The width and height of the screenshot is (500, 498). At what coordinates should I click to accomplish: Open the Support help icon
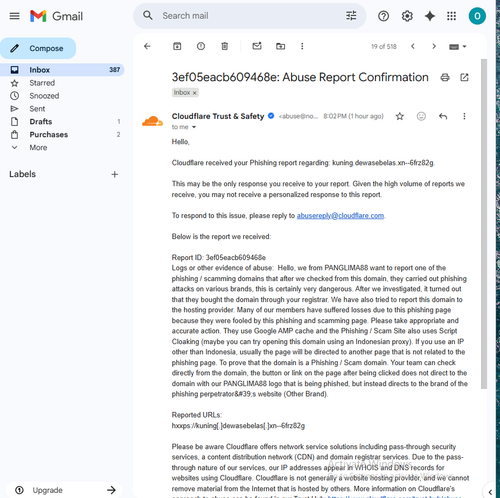click(x=383, y=16)
